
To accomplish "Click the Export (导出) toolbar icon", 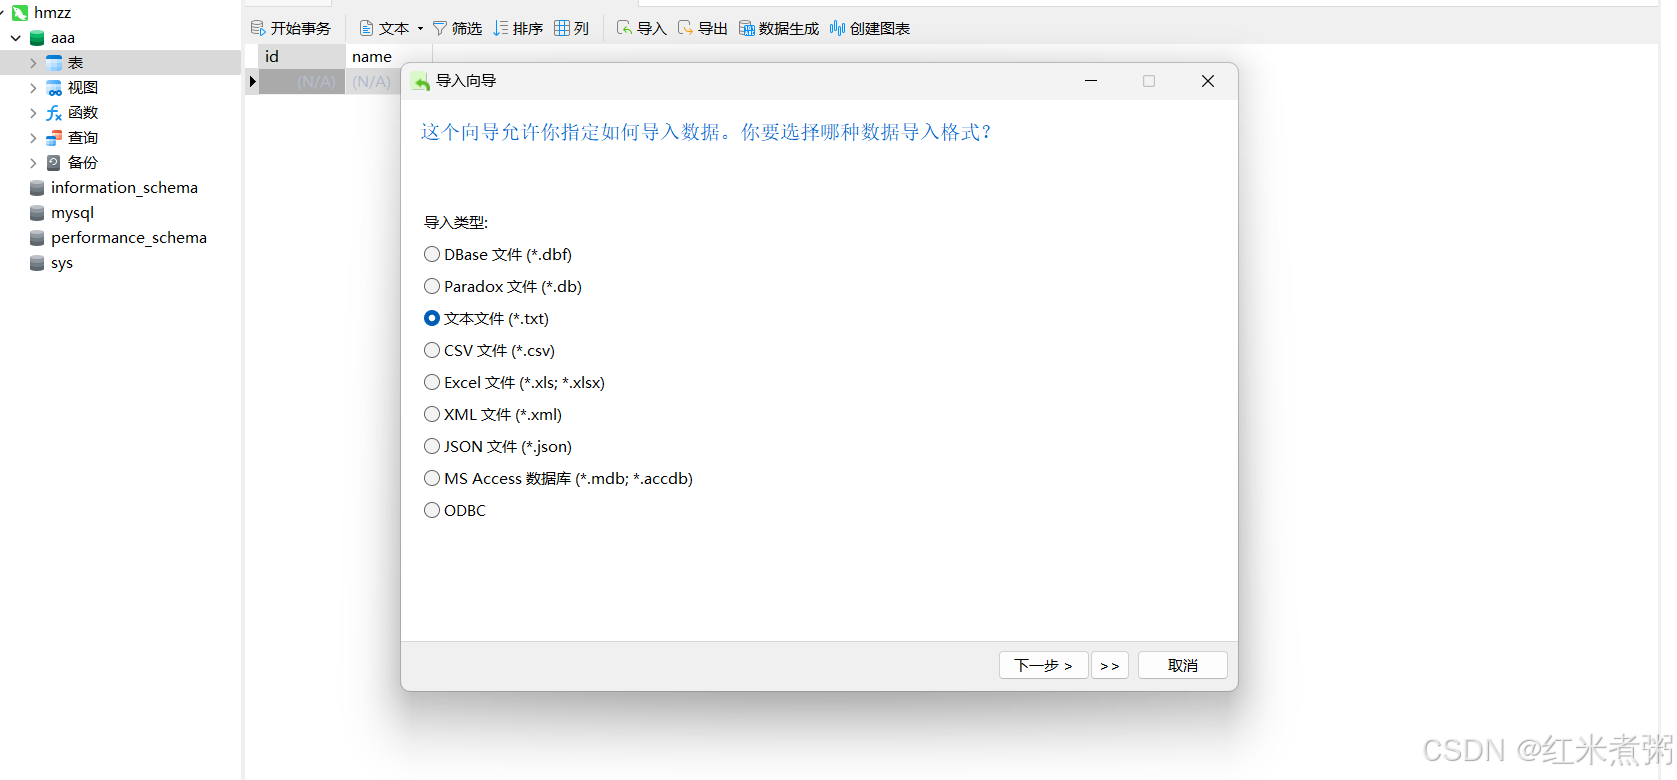I will [686, 28].
